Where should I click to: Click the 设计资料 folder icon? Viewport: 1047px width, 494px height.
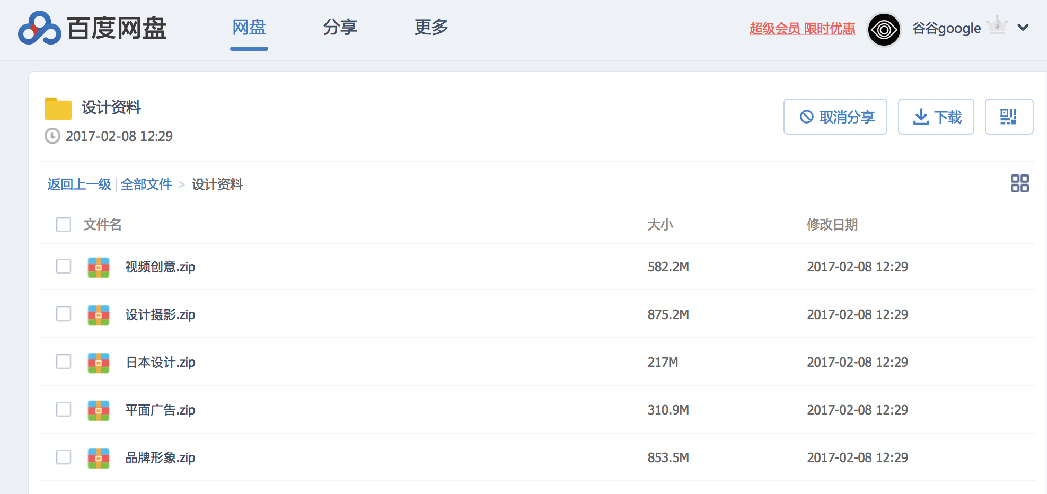click(x=58, y=109)
